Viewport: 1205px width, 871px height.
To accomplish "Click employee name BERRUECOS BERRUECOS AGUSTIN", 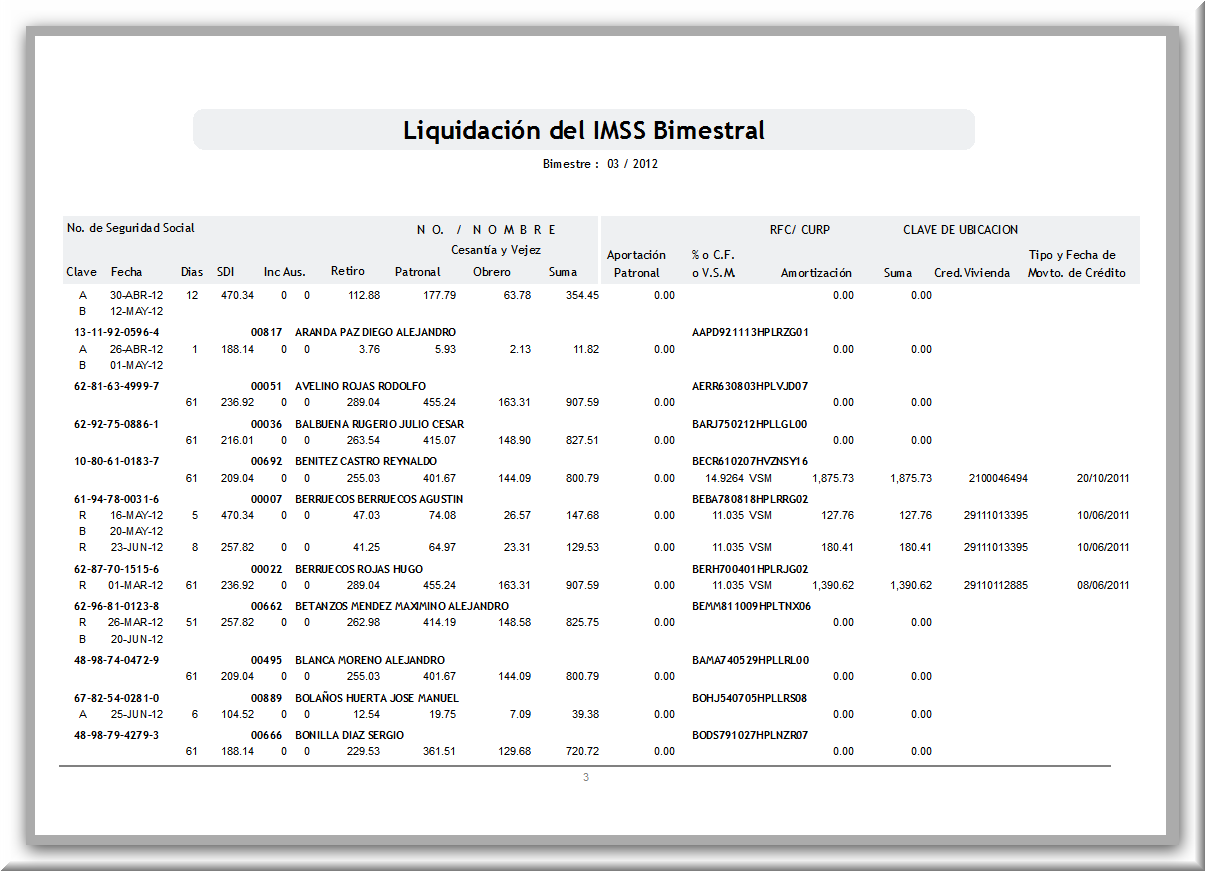I will point(379,499).
